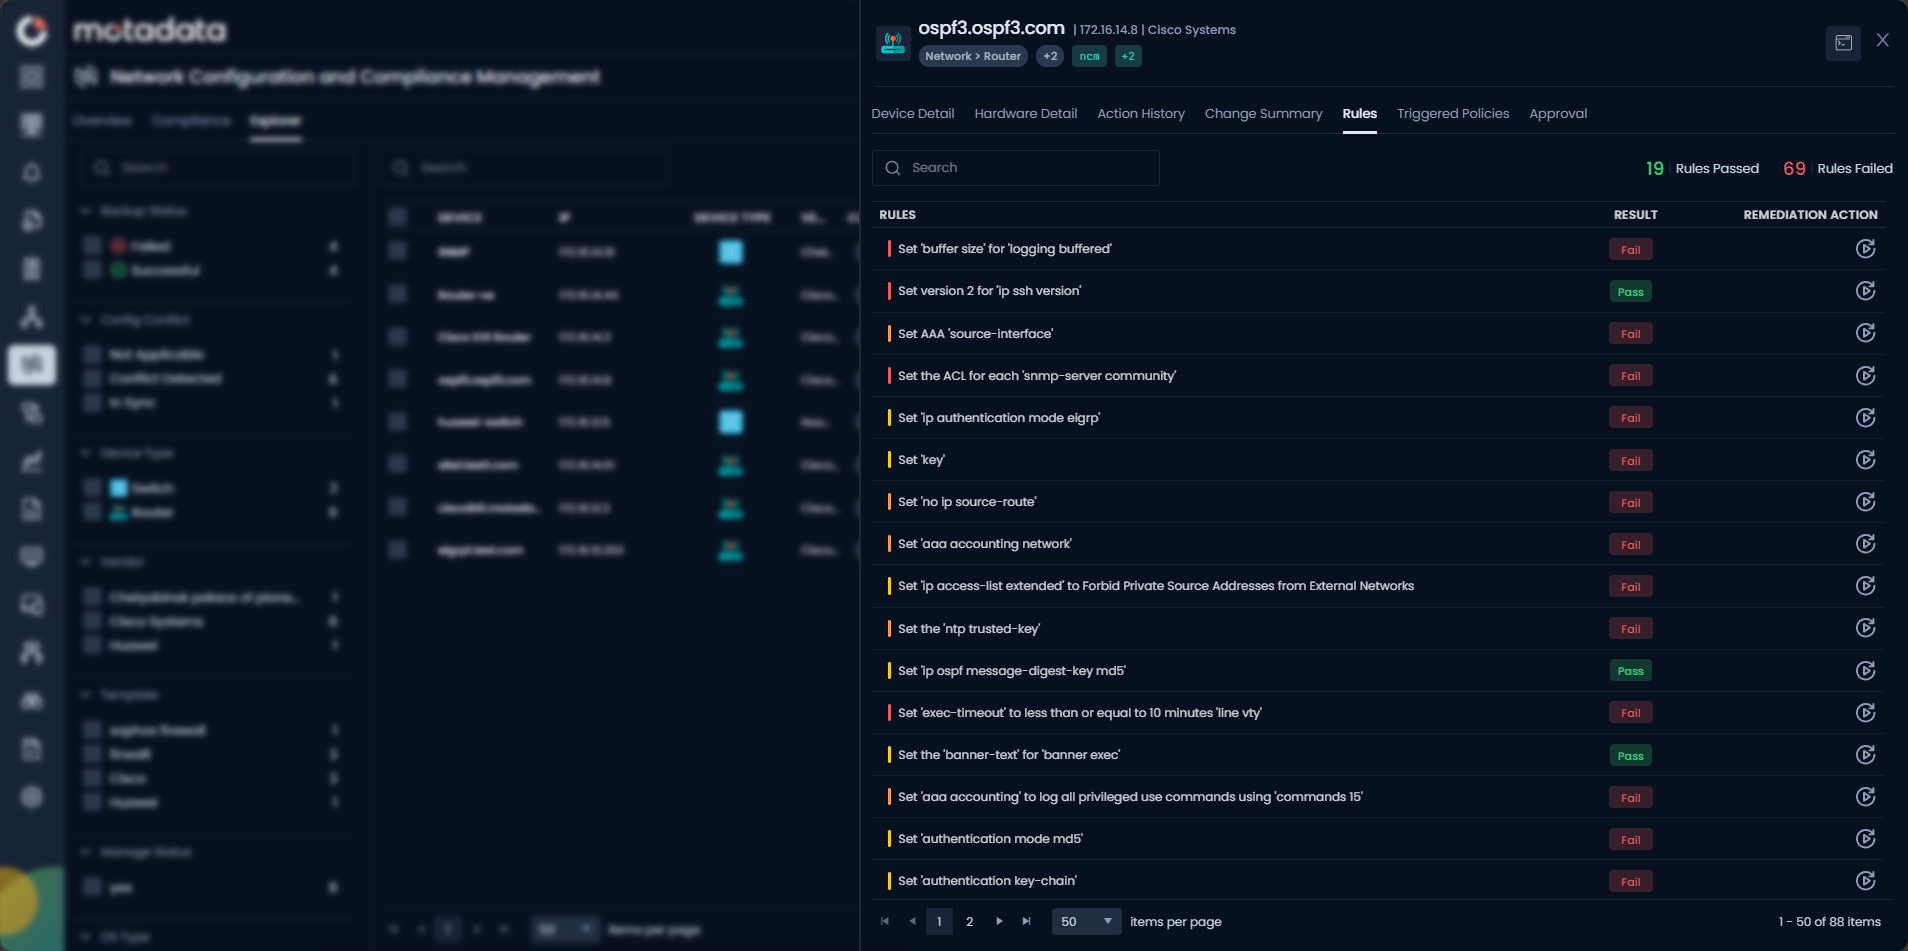Open the Device Detail tab
The height and width of the screenshot is (951, 1908).
coord(912,113)
